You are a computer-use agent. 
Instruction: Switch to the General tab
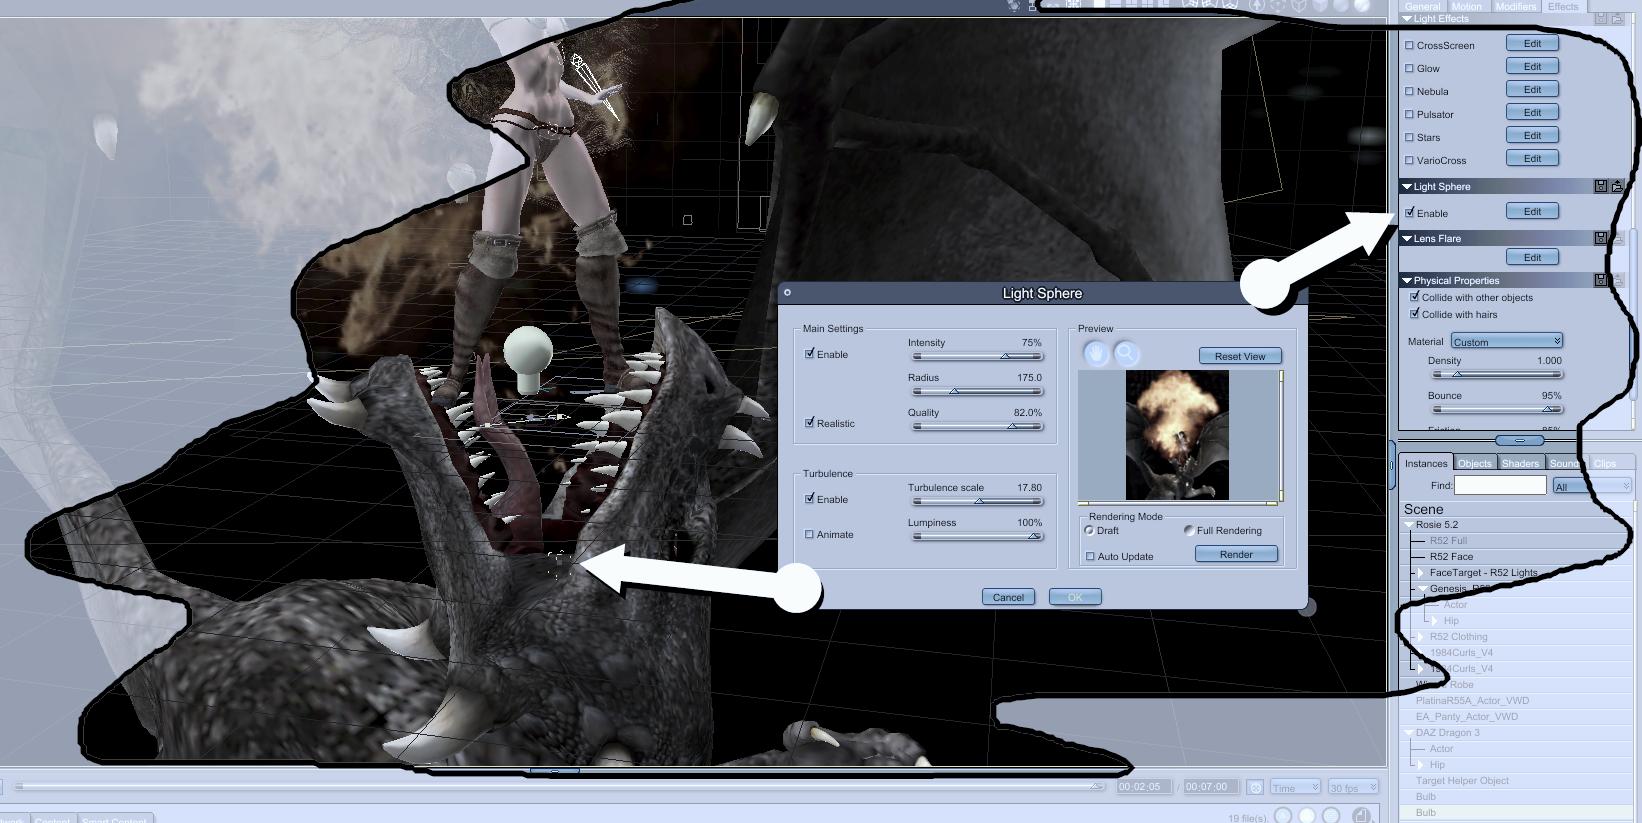(1422, 6)
